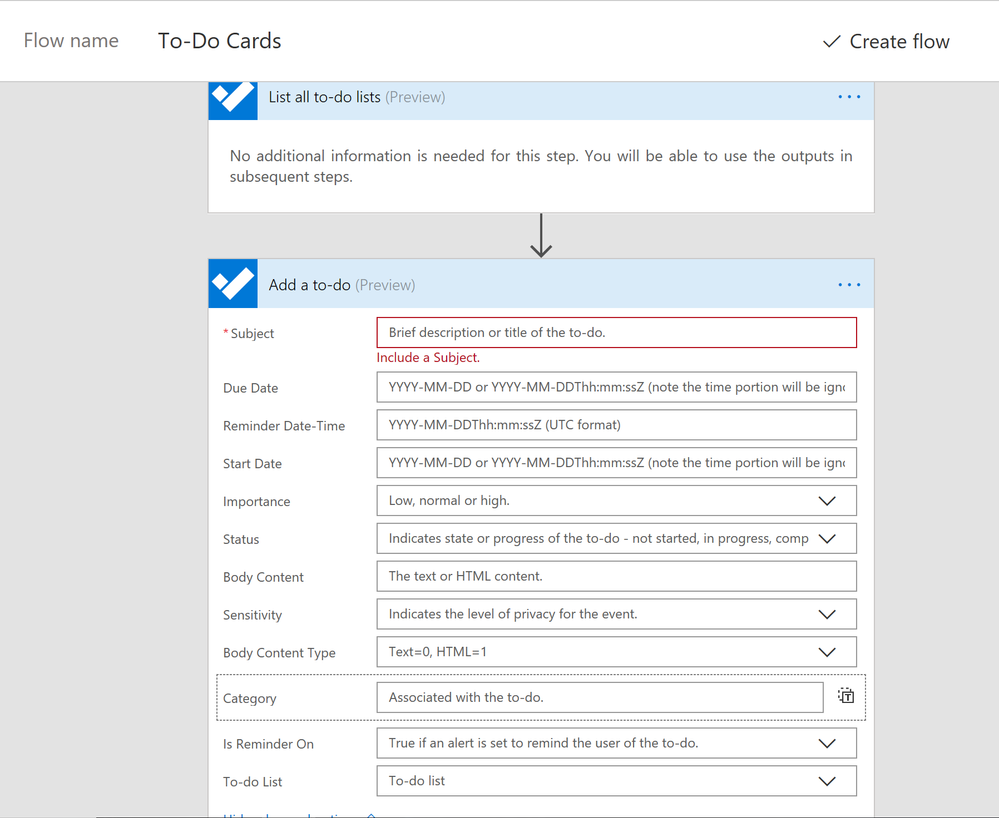
Task: Edit the To-Do Cards flow name
Action: pyautogui.click(x=220, y=41)
